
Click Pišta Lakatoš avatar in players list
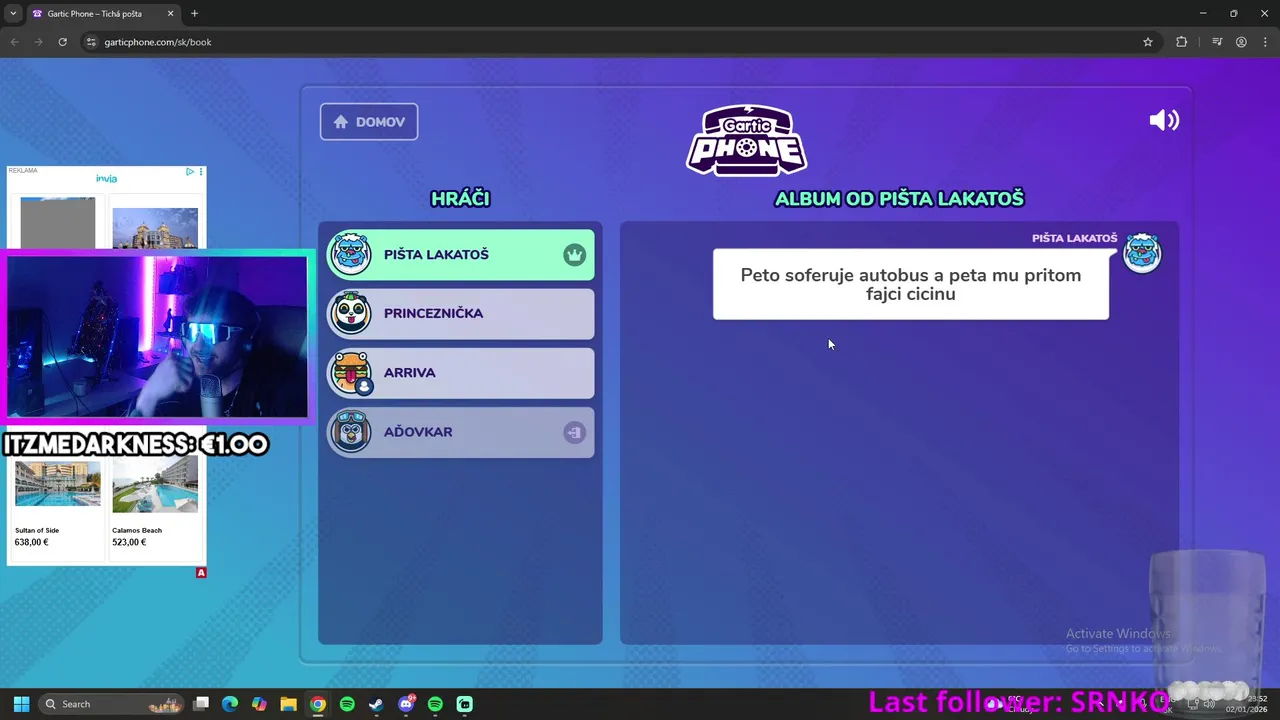click(x=351, y=254)
